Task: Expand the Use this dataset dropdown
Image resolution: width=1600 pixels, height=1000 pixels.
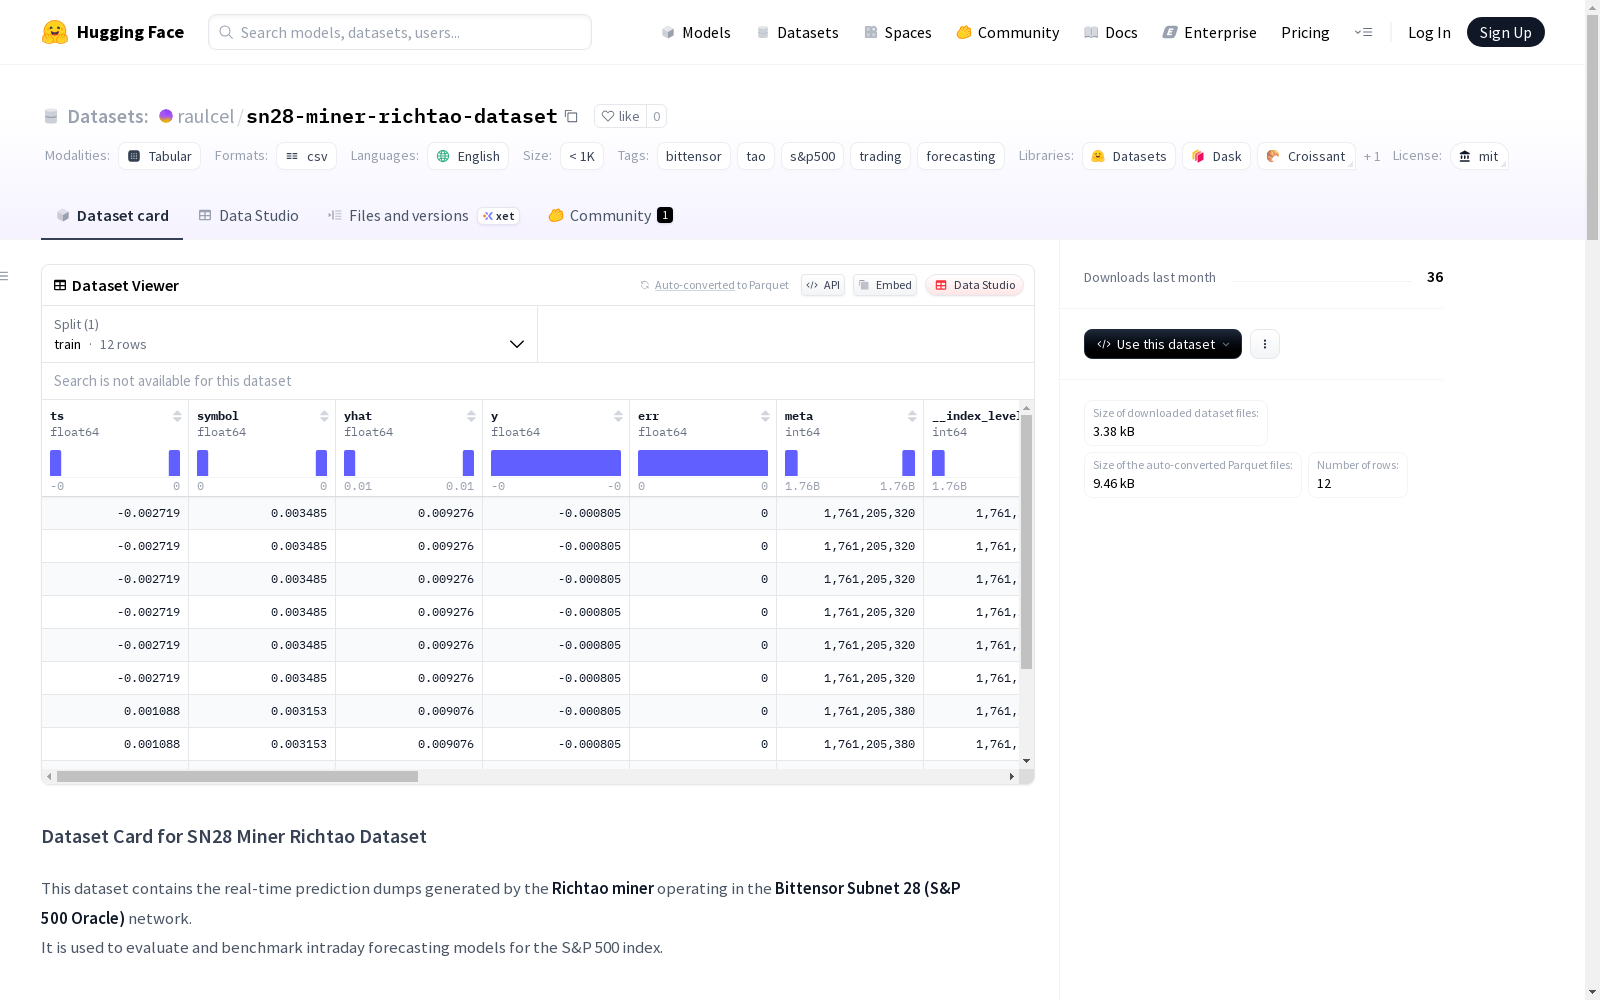Action: point(1163,344)
